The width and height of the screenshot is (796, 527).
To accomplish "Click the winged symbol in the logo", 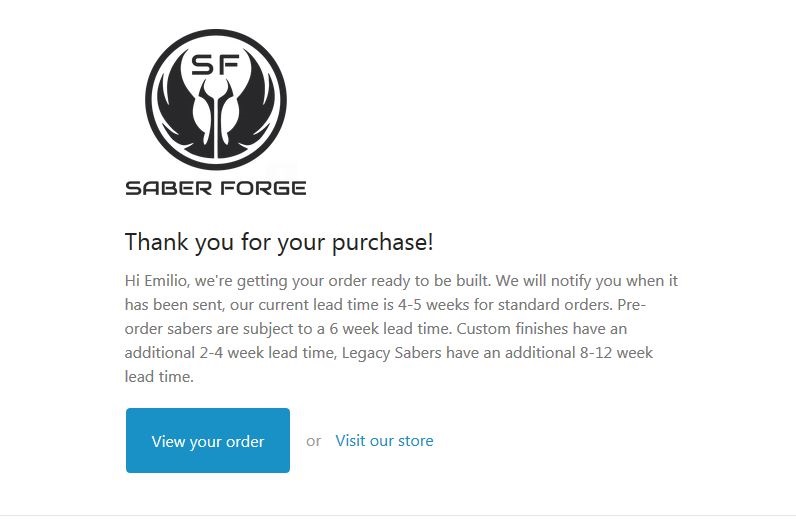I will pyautogui.click(x=216, y=120).
